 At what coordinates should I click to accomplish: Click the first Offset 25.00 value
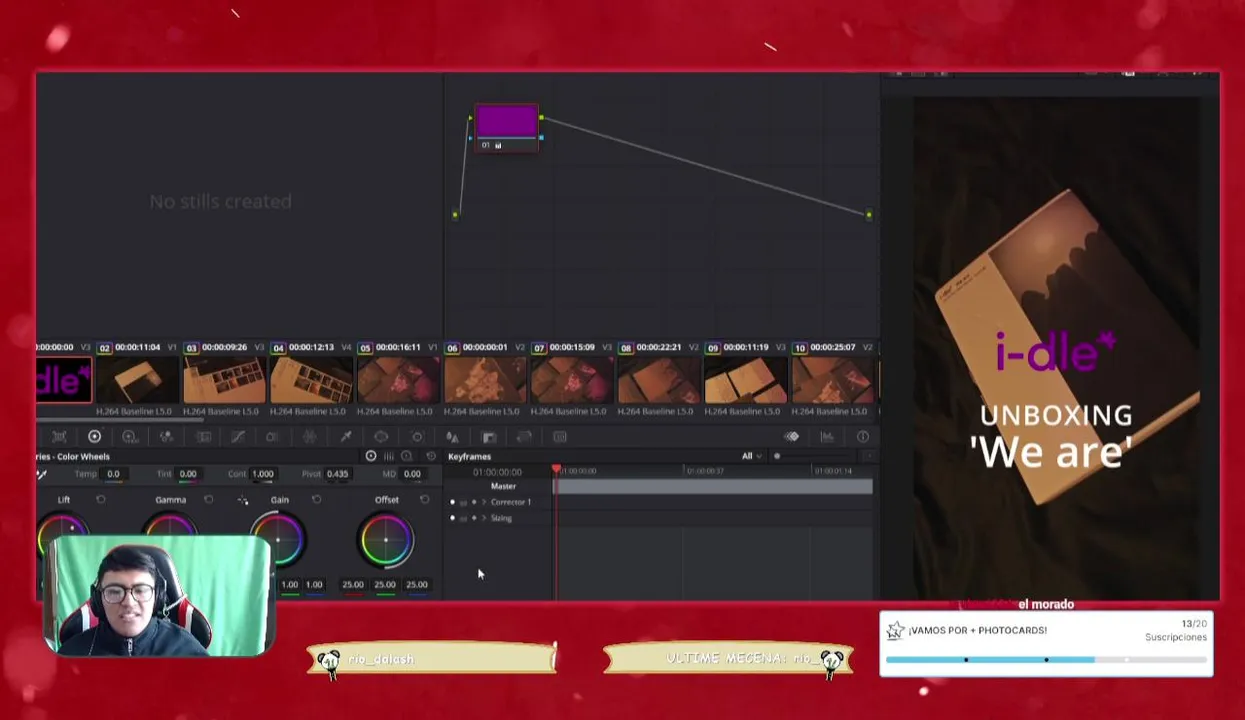[x=353, y=585]
